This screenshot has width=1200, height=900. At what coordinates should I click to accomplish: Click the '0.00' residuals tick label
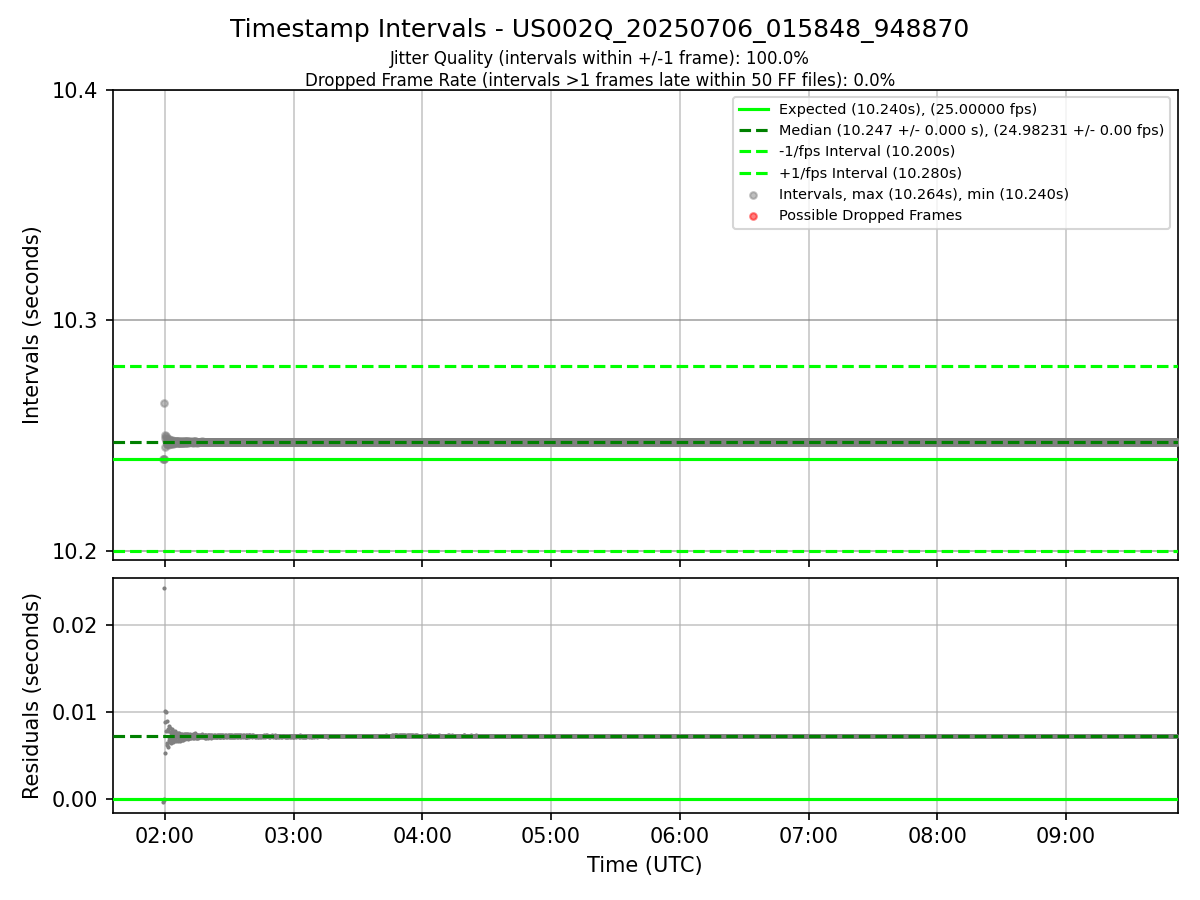75,800
